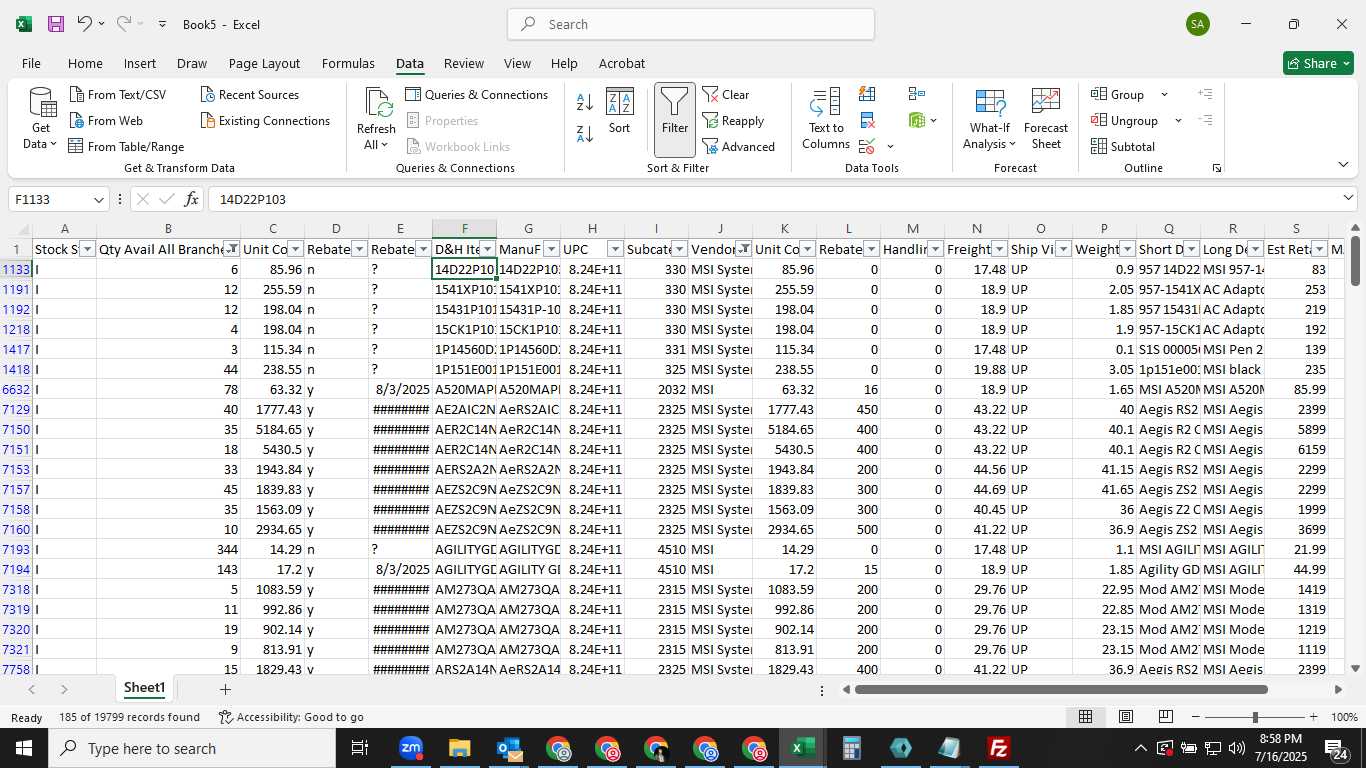Viewport: 1366px width, 768px height.
Task: Click the Share button
Action: [x=1318, y=63]
